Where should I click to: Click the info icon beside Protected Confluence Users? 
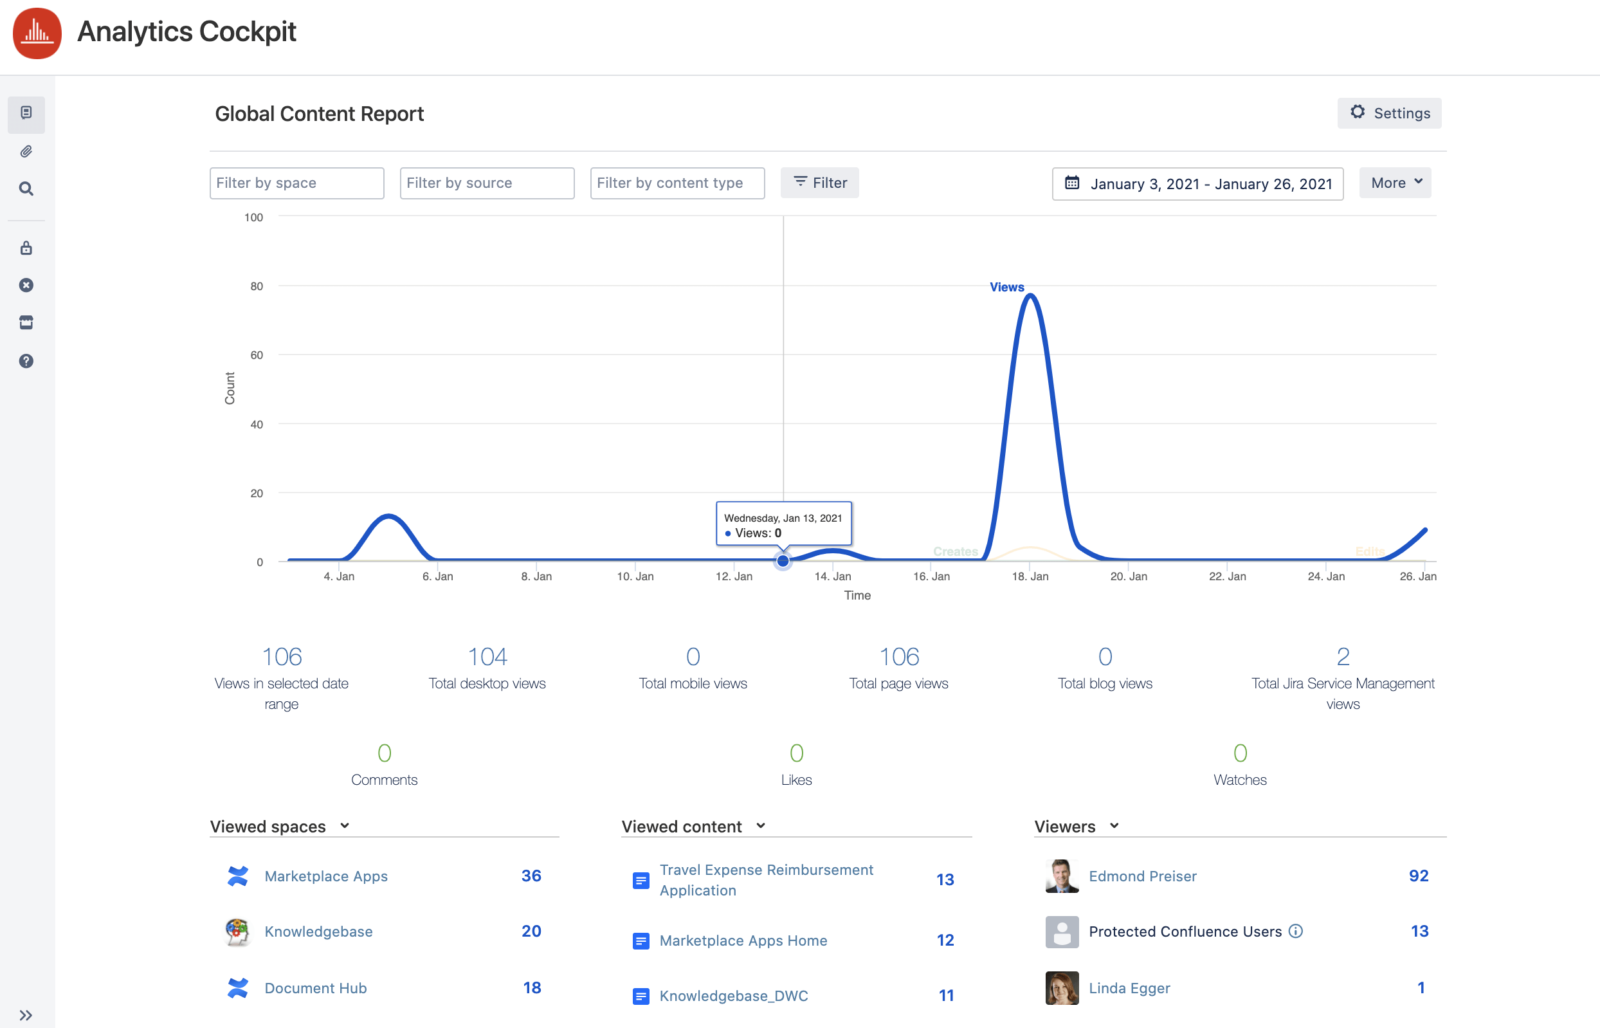[x=1297, y=931]
